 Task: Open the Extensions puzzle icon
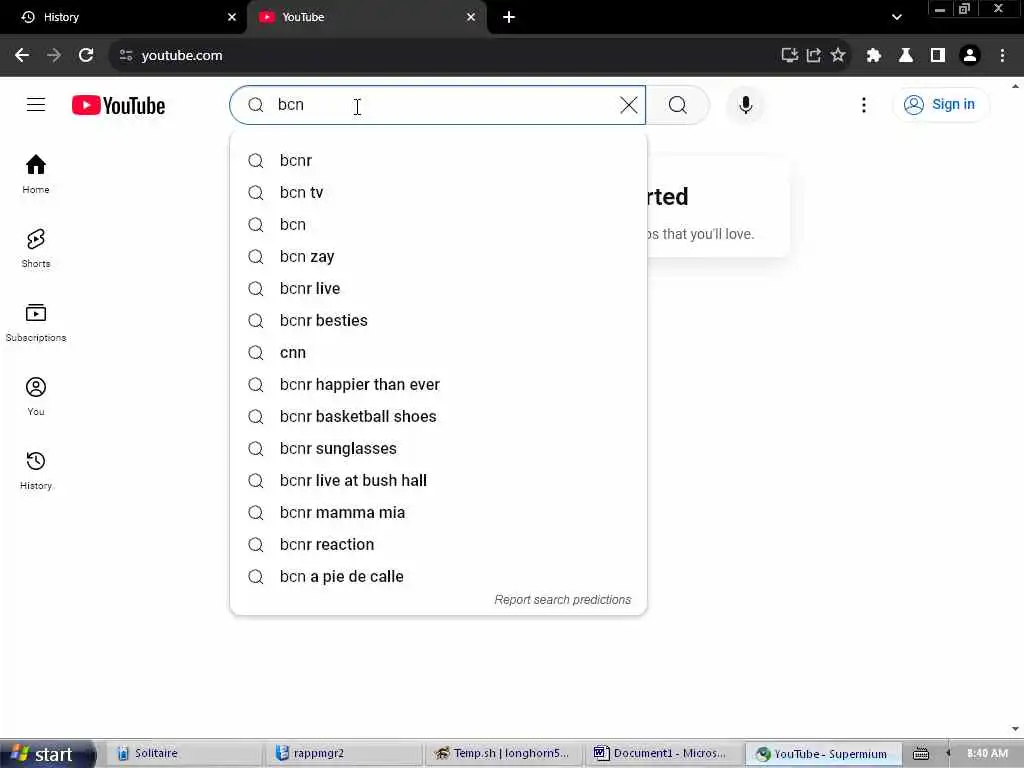click(873, 56)
